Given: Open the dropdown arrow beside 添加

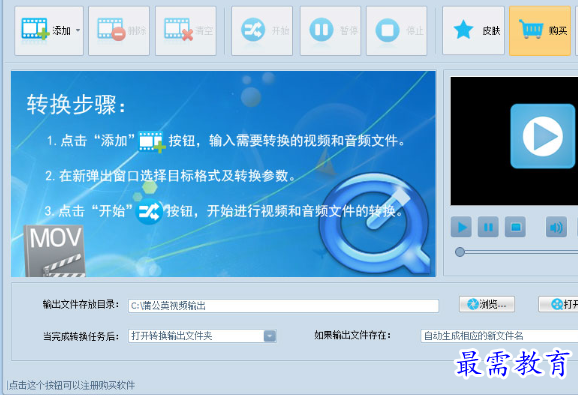Looking at the screenshot, I should (x=78, y=31).
